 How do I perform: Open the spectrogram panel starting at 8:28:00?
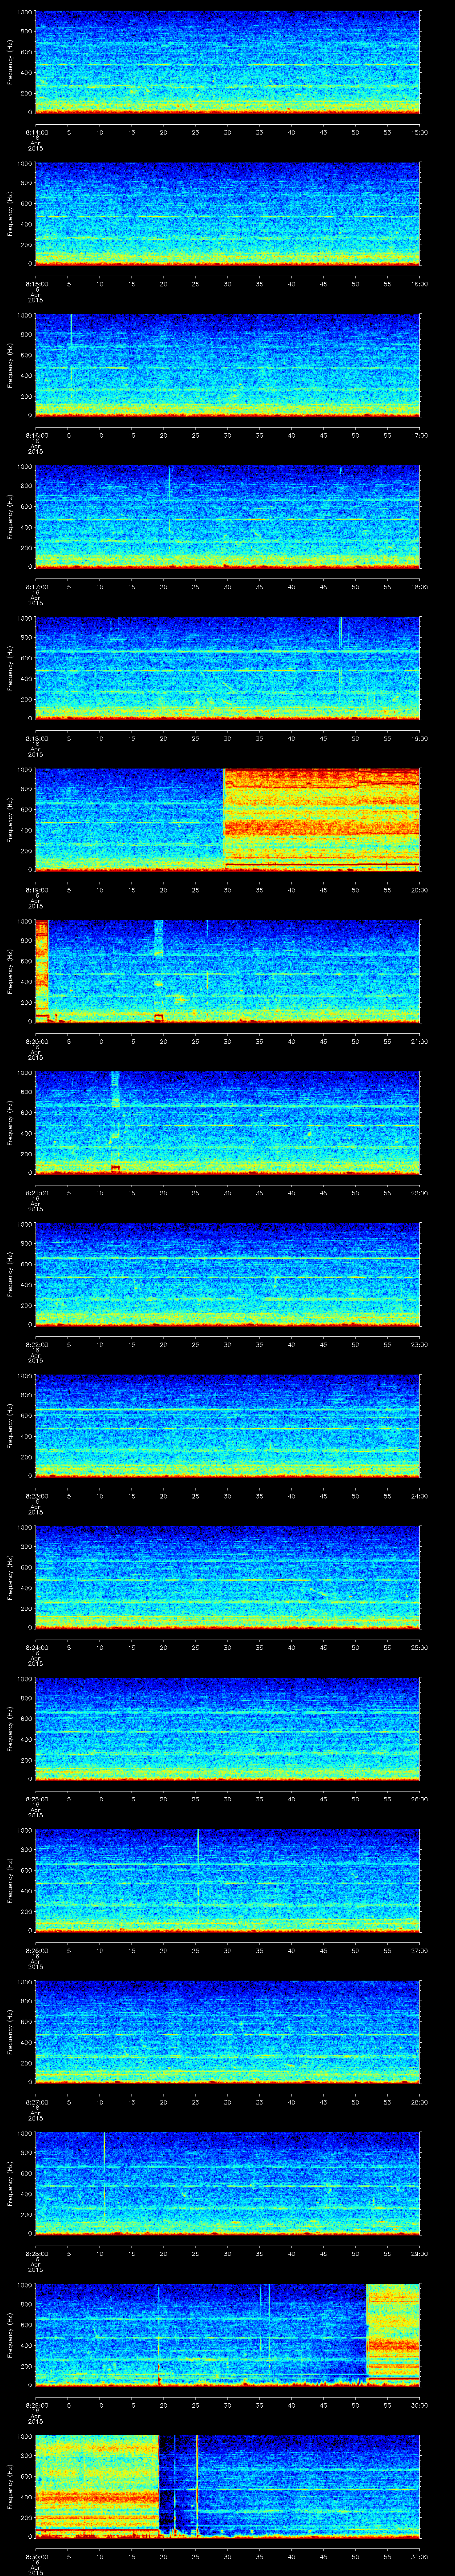click(227, 2184)
